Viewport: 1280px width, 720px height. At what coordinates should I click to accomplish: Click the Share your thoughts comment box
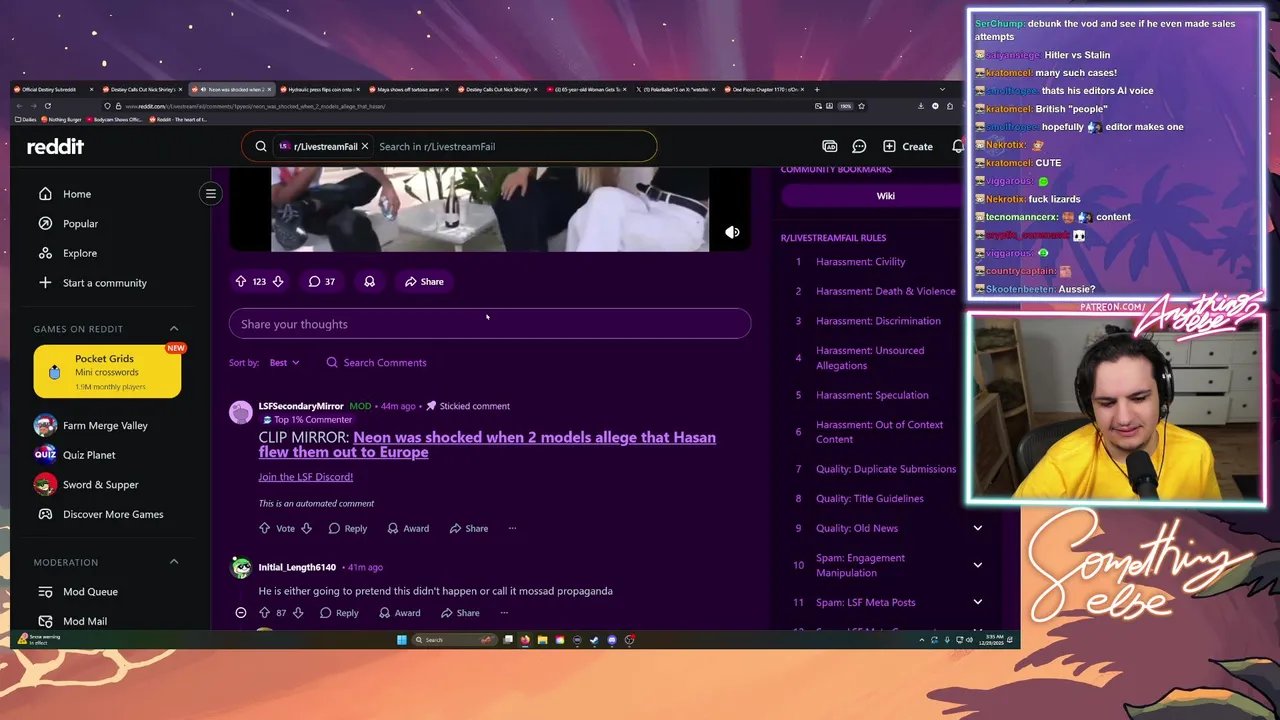point(490,324)
